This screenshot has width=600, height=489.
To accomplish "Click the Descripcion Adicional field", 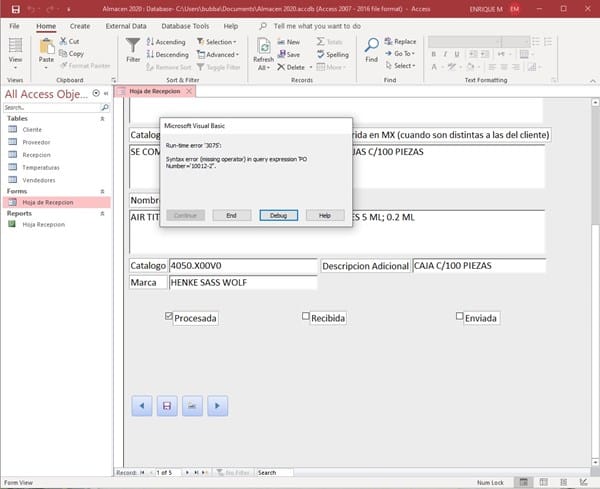I will tap(479, 266).
